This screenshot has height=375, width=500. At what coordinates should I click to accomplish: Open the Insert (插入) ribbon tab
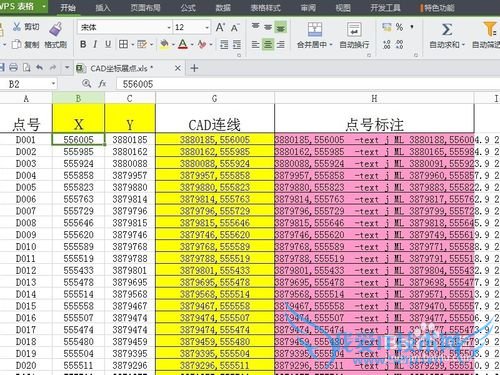coord(103,8)
